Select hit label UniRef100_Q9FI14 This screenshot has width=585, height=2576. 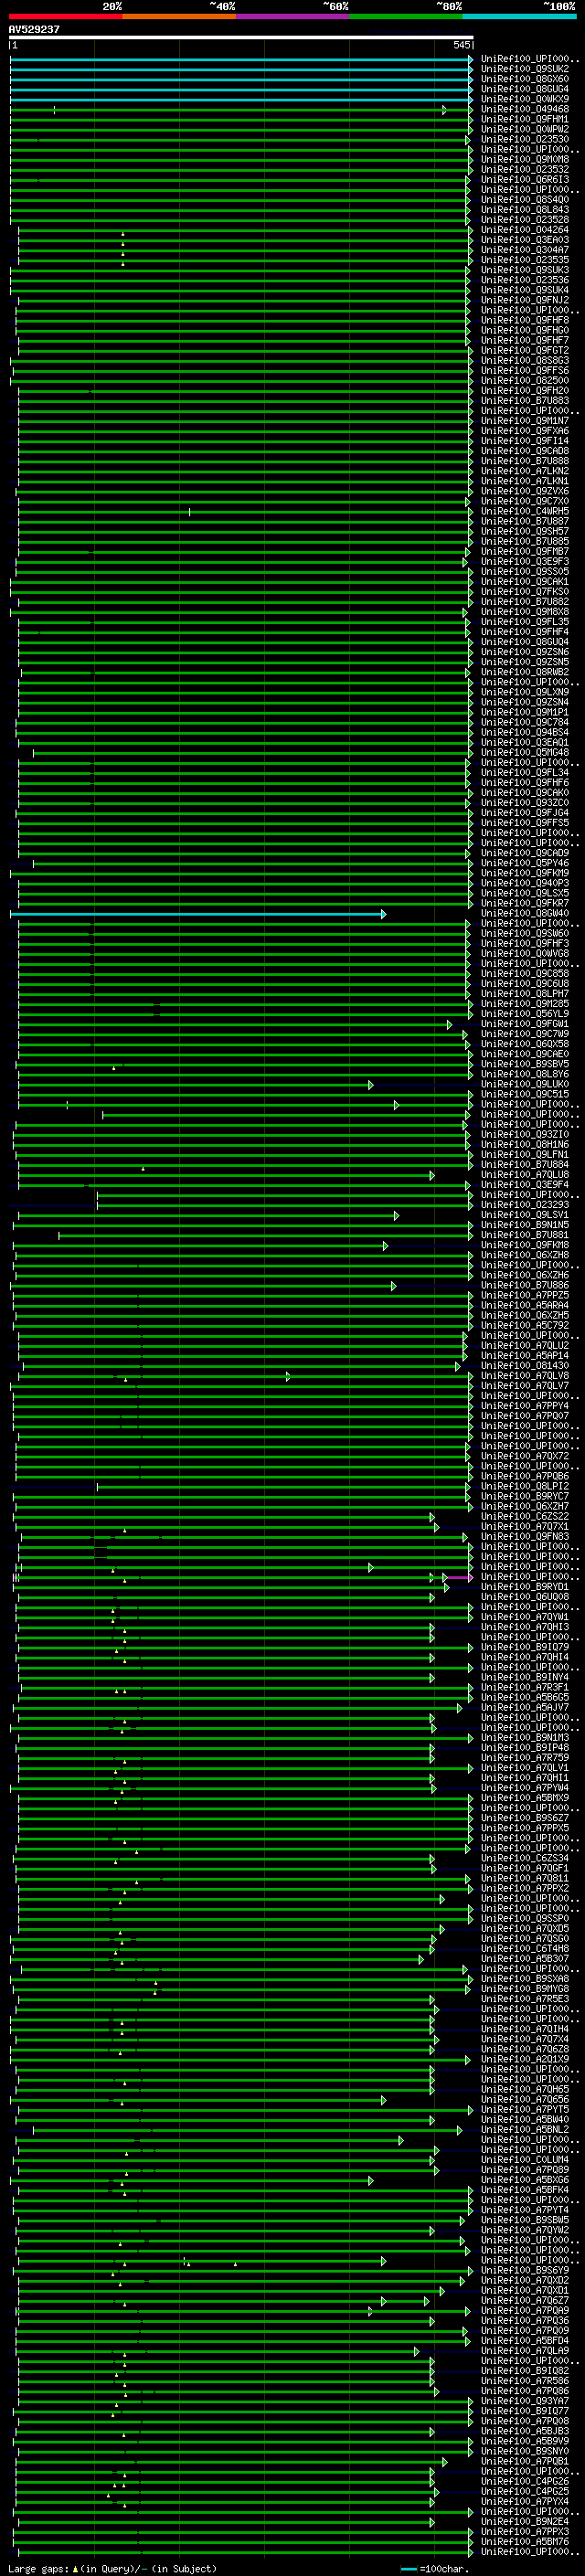point(525,441)
